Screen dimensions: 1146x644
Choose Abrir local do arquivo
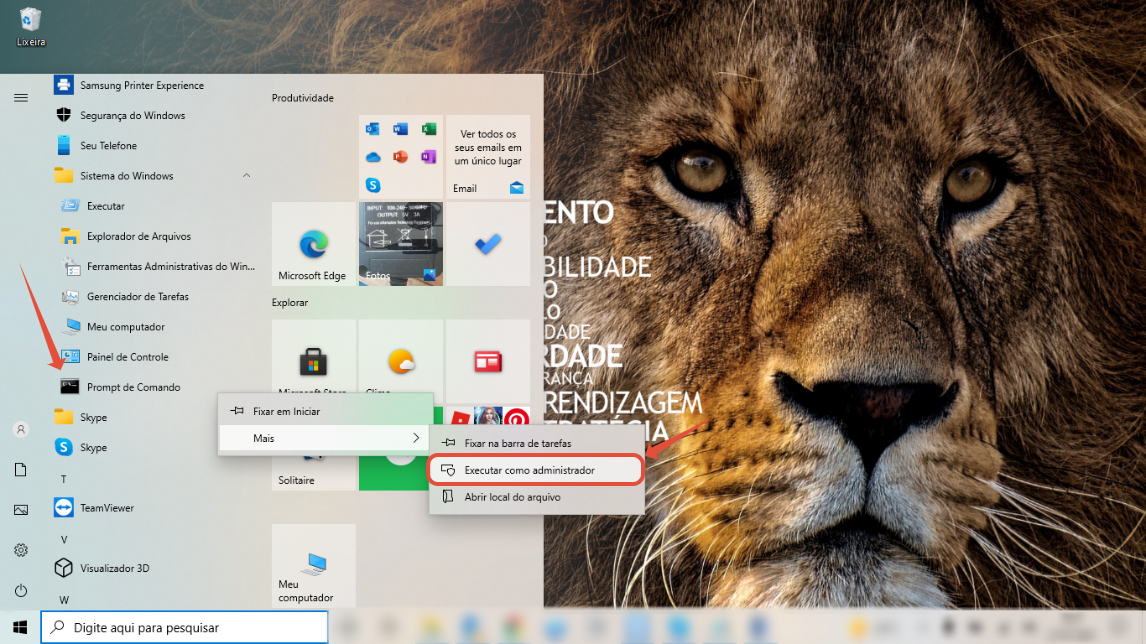pyautogui.click(x=536, y=497)
